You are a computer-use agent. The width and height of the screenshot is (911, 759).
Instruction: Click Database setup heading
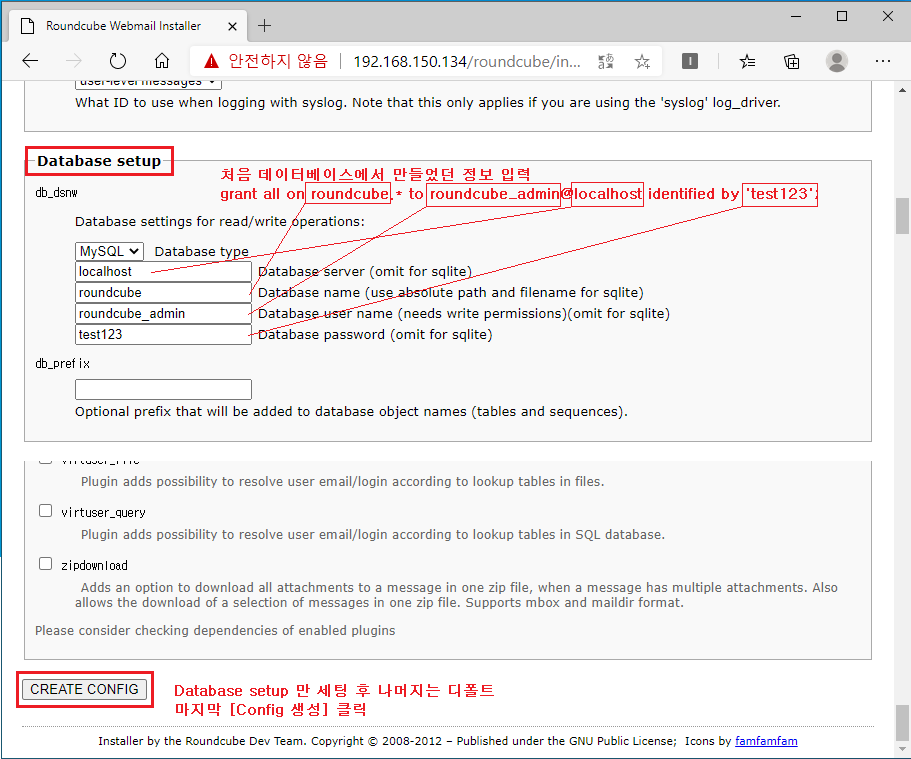[x=99, y=161]
